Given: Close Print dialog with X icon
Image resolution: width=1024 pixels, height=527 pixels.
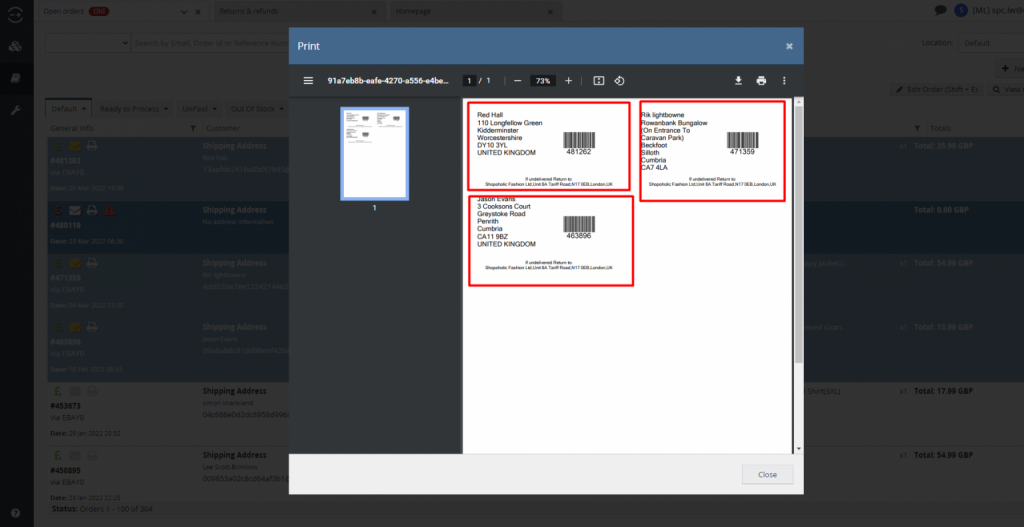Looking at the screenshot, I should coord(789,46).
